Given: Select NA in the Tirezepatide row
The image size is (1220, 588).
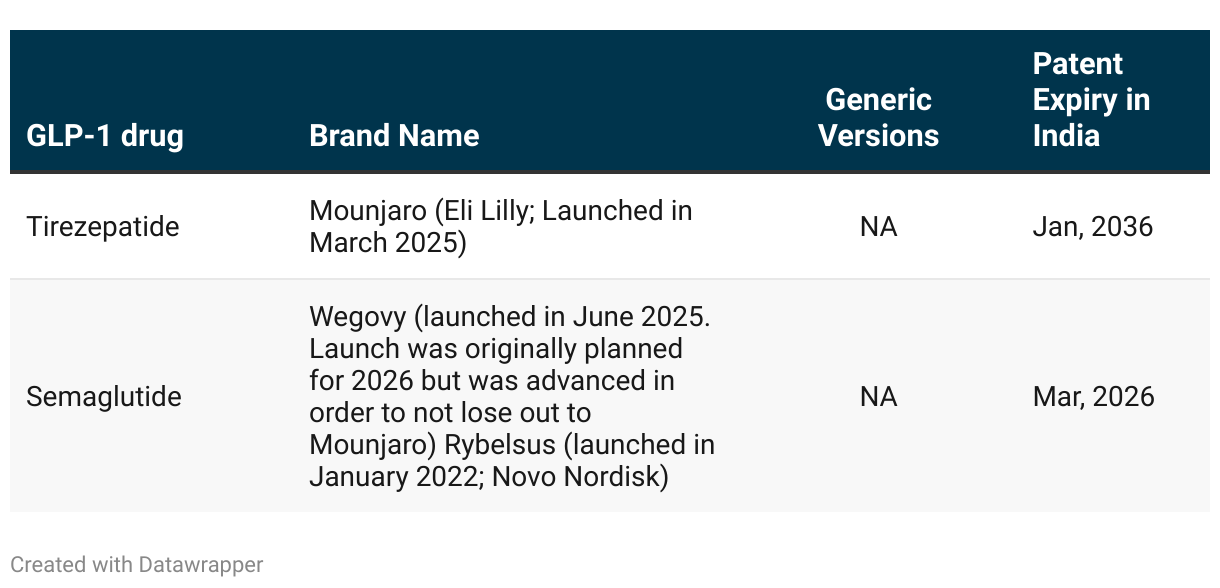Looking at the screenshot, I should click(878, 227).
